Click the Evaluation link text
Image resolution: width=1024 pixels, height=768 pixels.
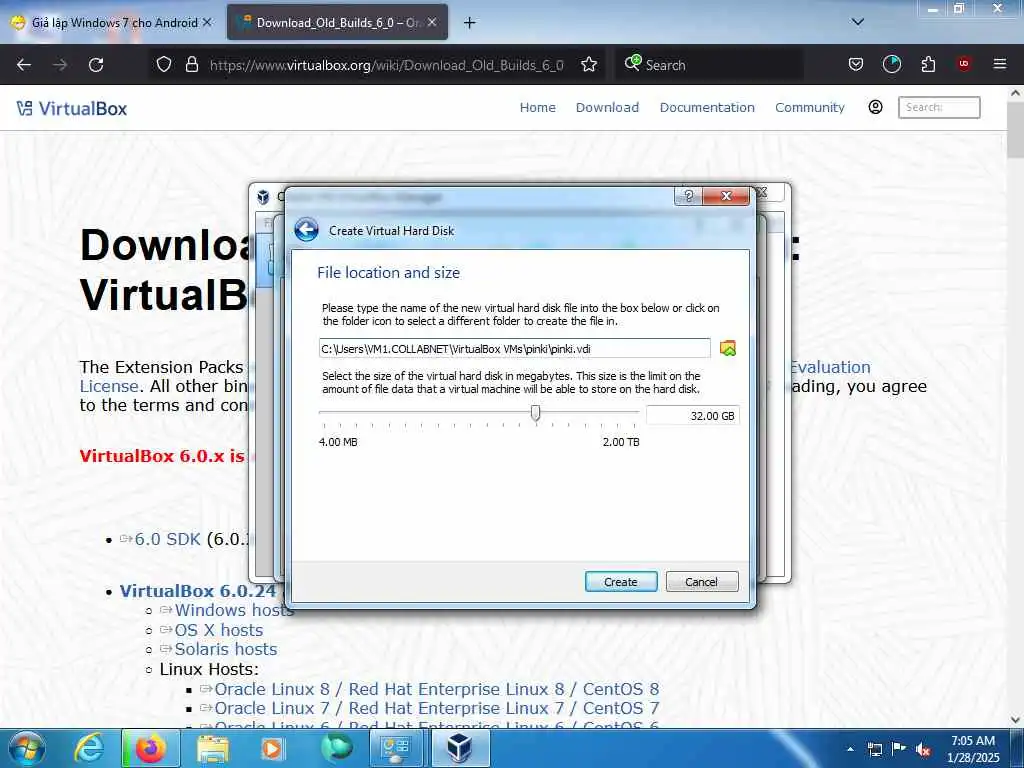click(x=830, y=367)
